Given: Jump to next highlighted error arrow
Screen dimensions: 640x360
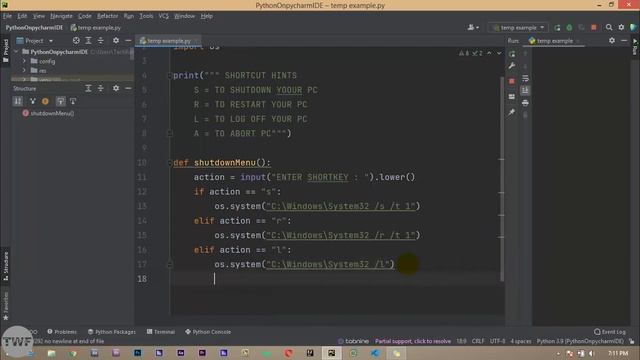Looking at the screenshot, I should click(x=499, y=53).
